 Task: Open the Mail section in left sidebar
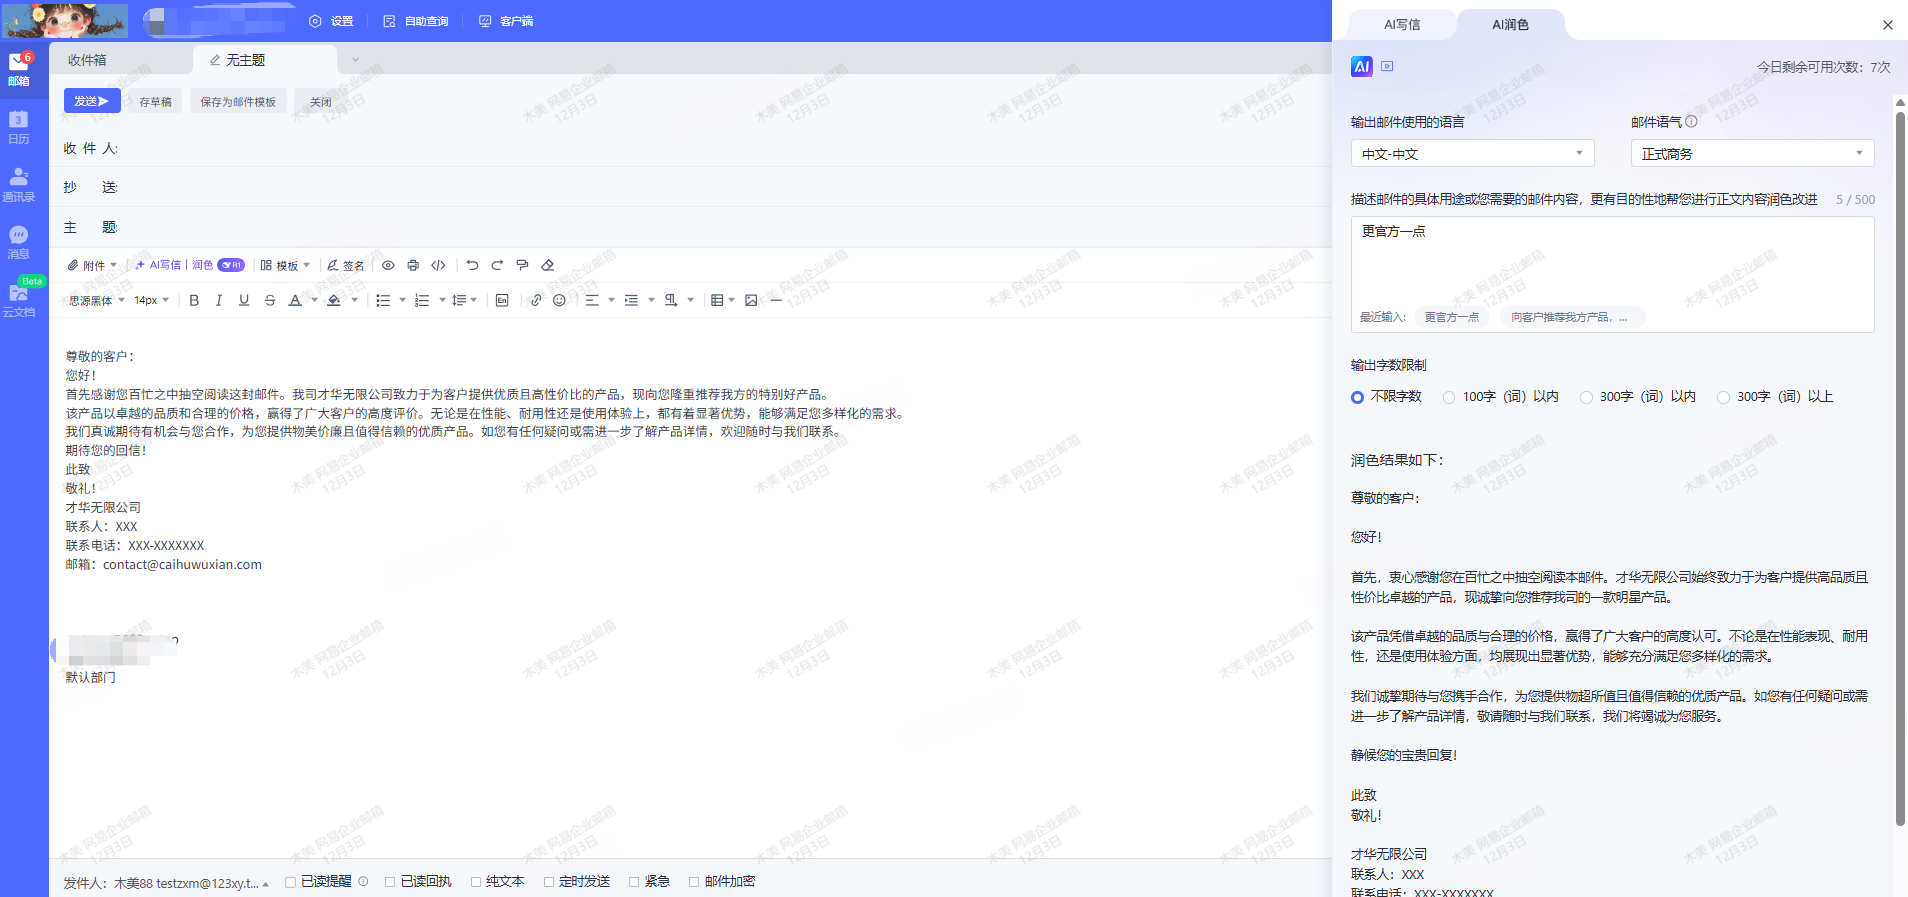[x=19, y=69]
